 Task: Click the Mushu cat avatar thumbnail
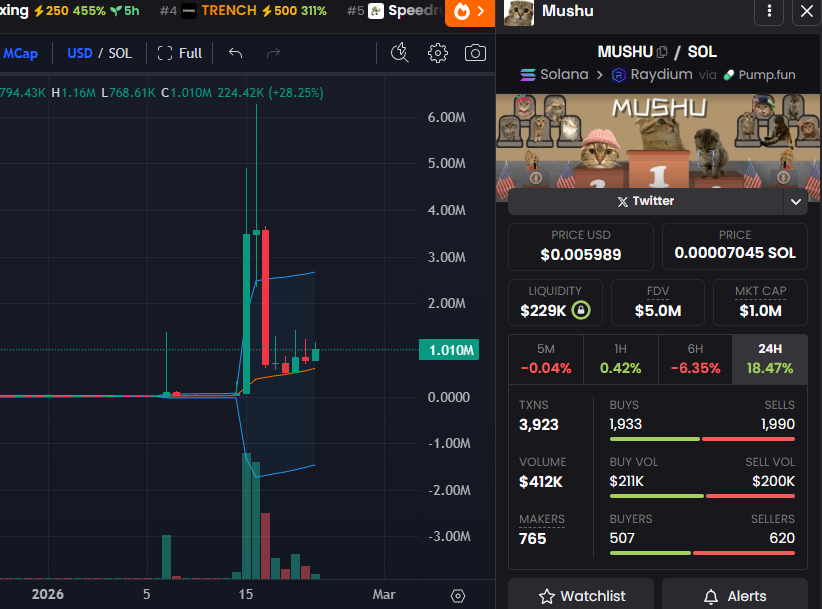[x=518, y=12]
